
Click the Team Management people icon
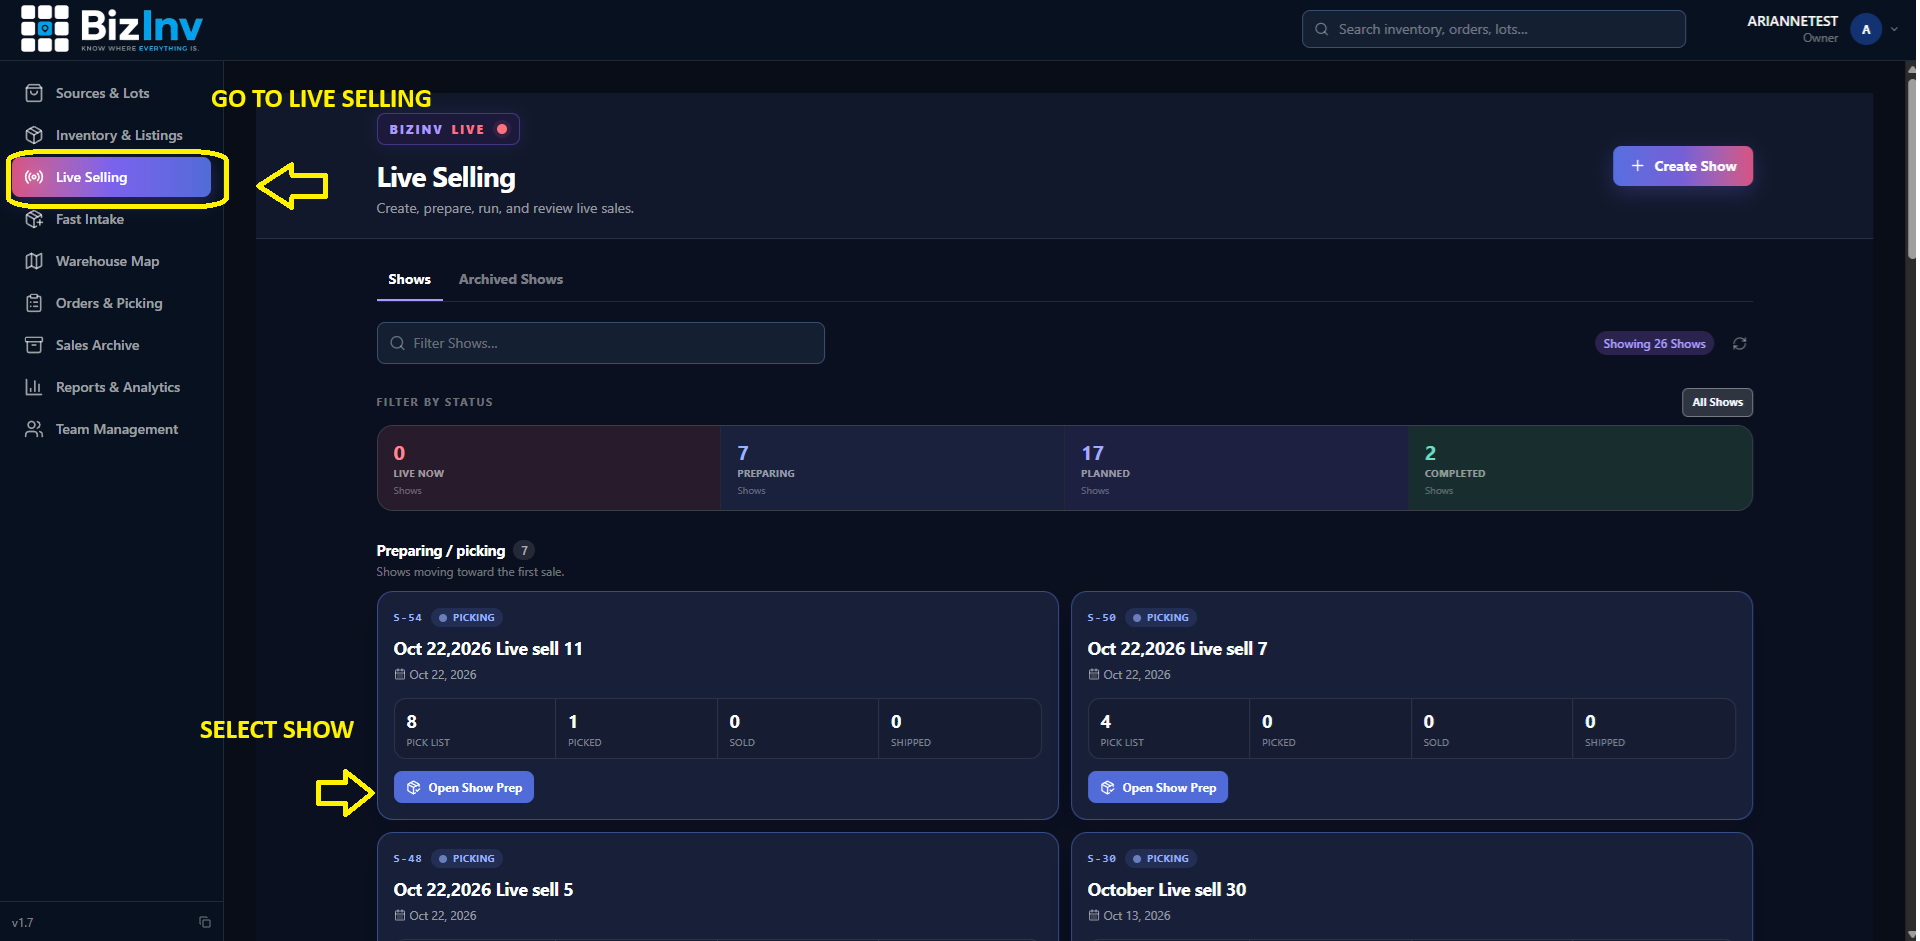click(34, 429)
